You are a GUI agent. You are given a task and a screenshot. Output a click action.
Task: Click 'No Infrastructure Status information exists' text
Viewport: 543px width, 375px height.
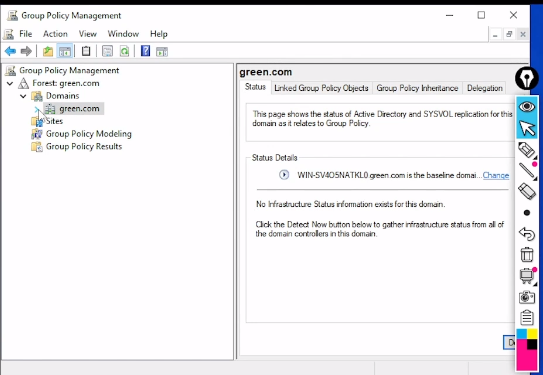(x=350, y=204)
